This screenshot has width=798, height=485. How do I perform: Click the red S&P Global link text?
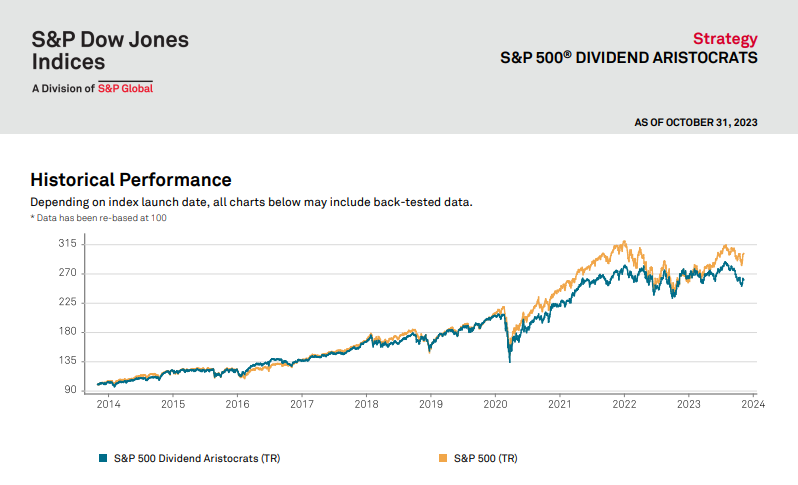click(x=125, y=89)
